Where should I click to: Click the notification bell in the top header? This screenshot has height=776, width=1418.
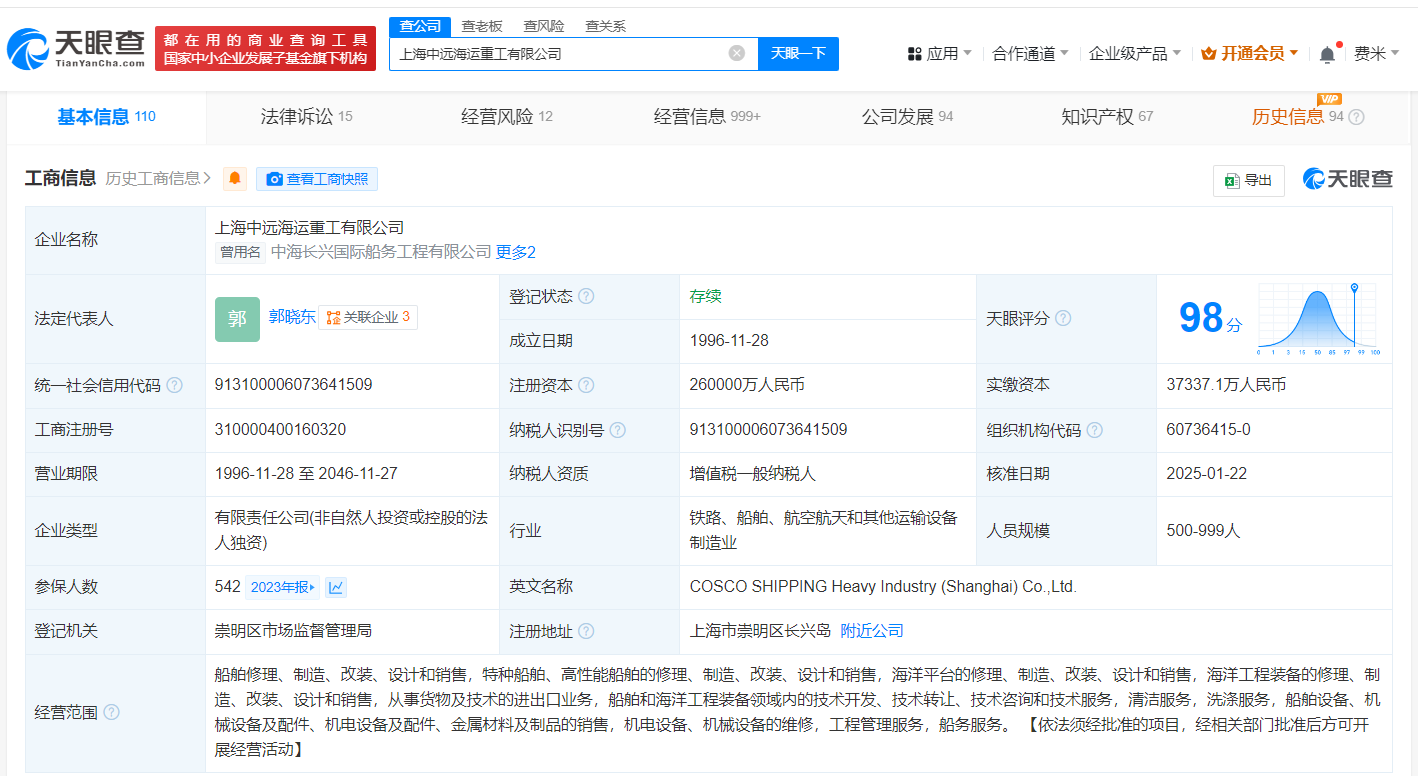coord(1327,54)
